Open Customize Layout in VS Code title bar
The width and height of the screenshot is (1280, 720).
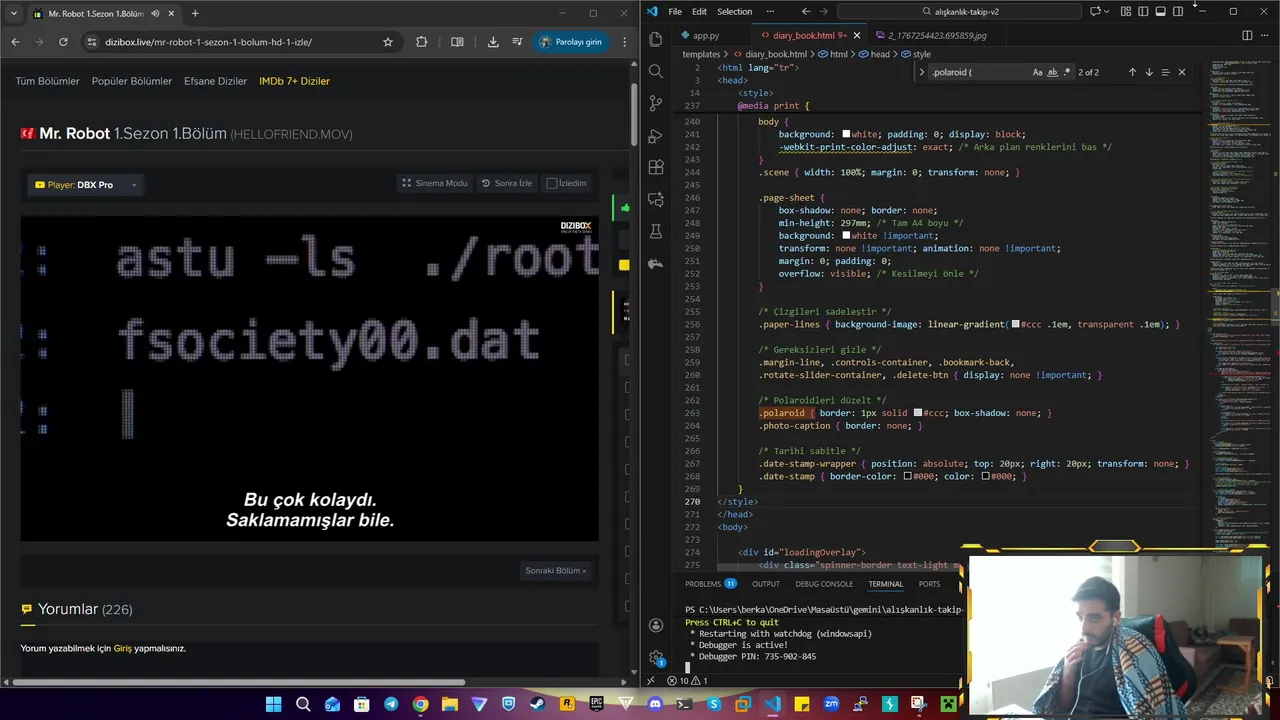pos(1126,12)
